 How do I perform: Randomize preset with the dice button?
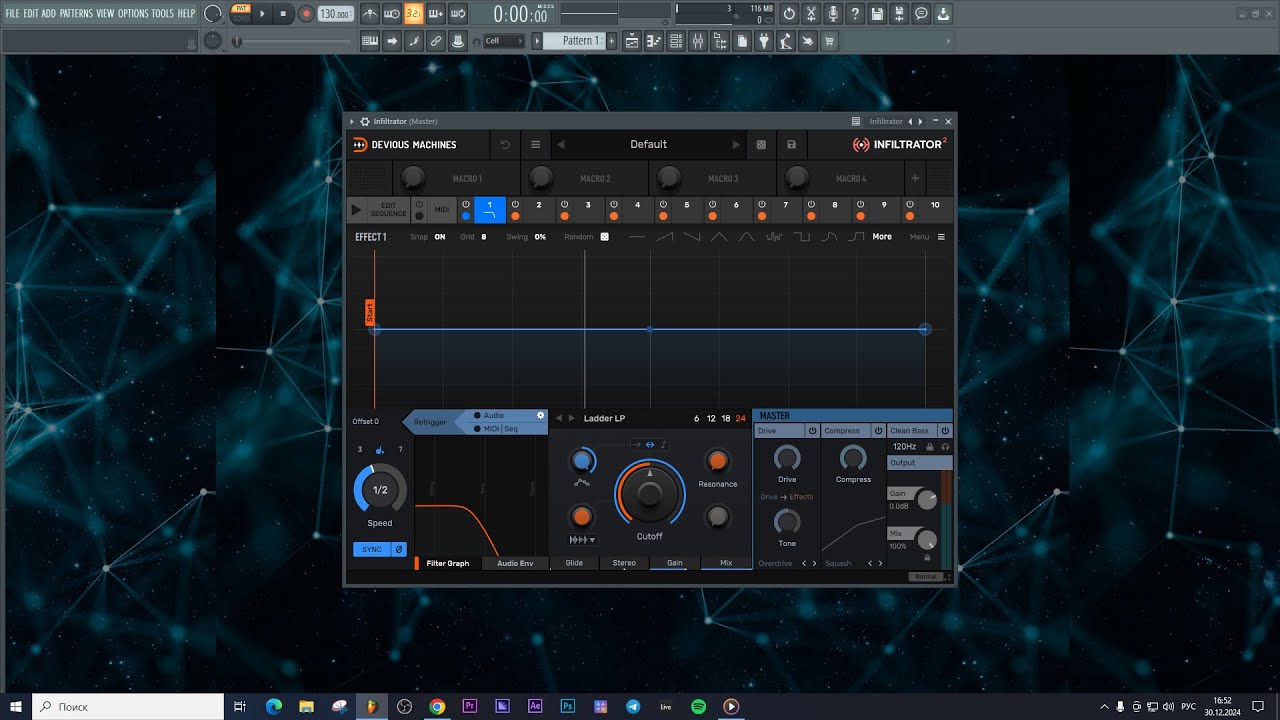[761, 144]
